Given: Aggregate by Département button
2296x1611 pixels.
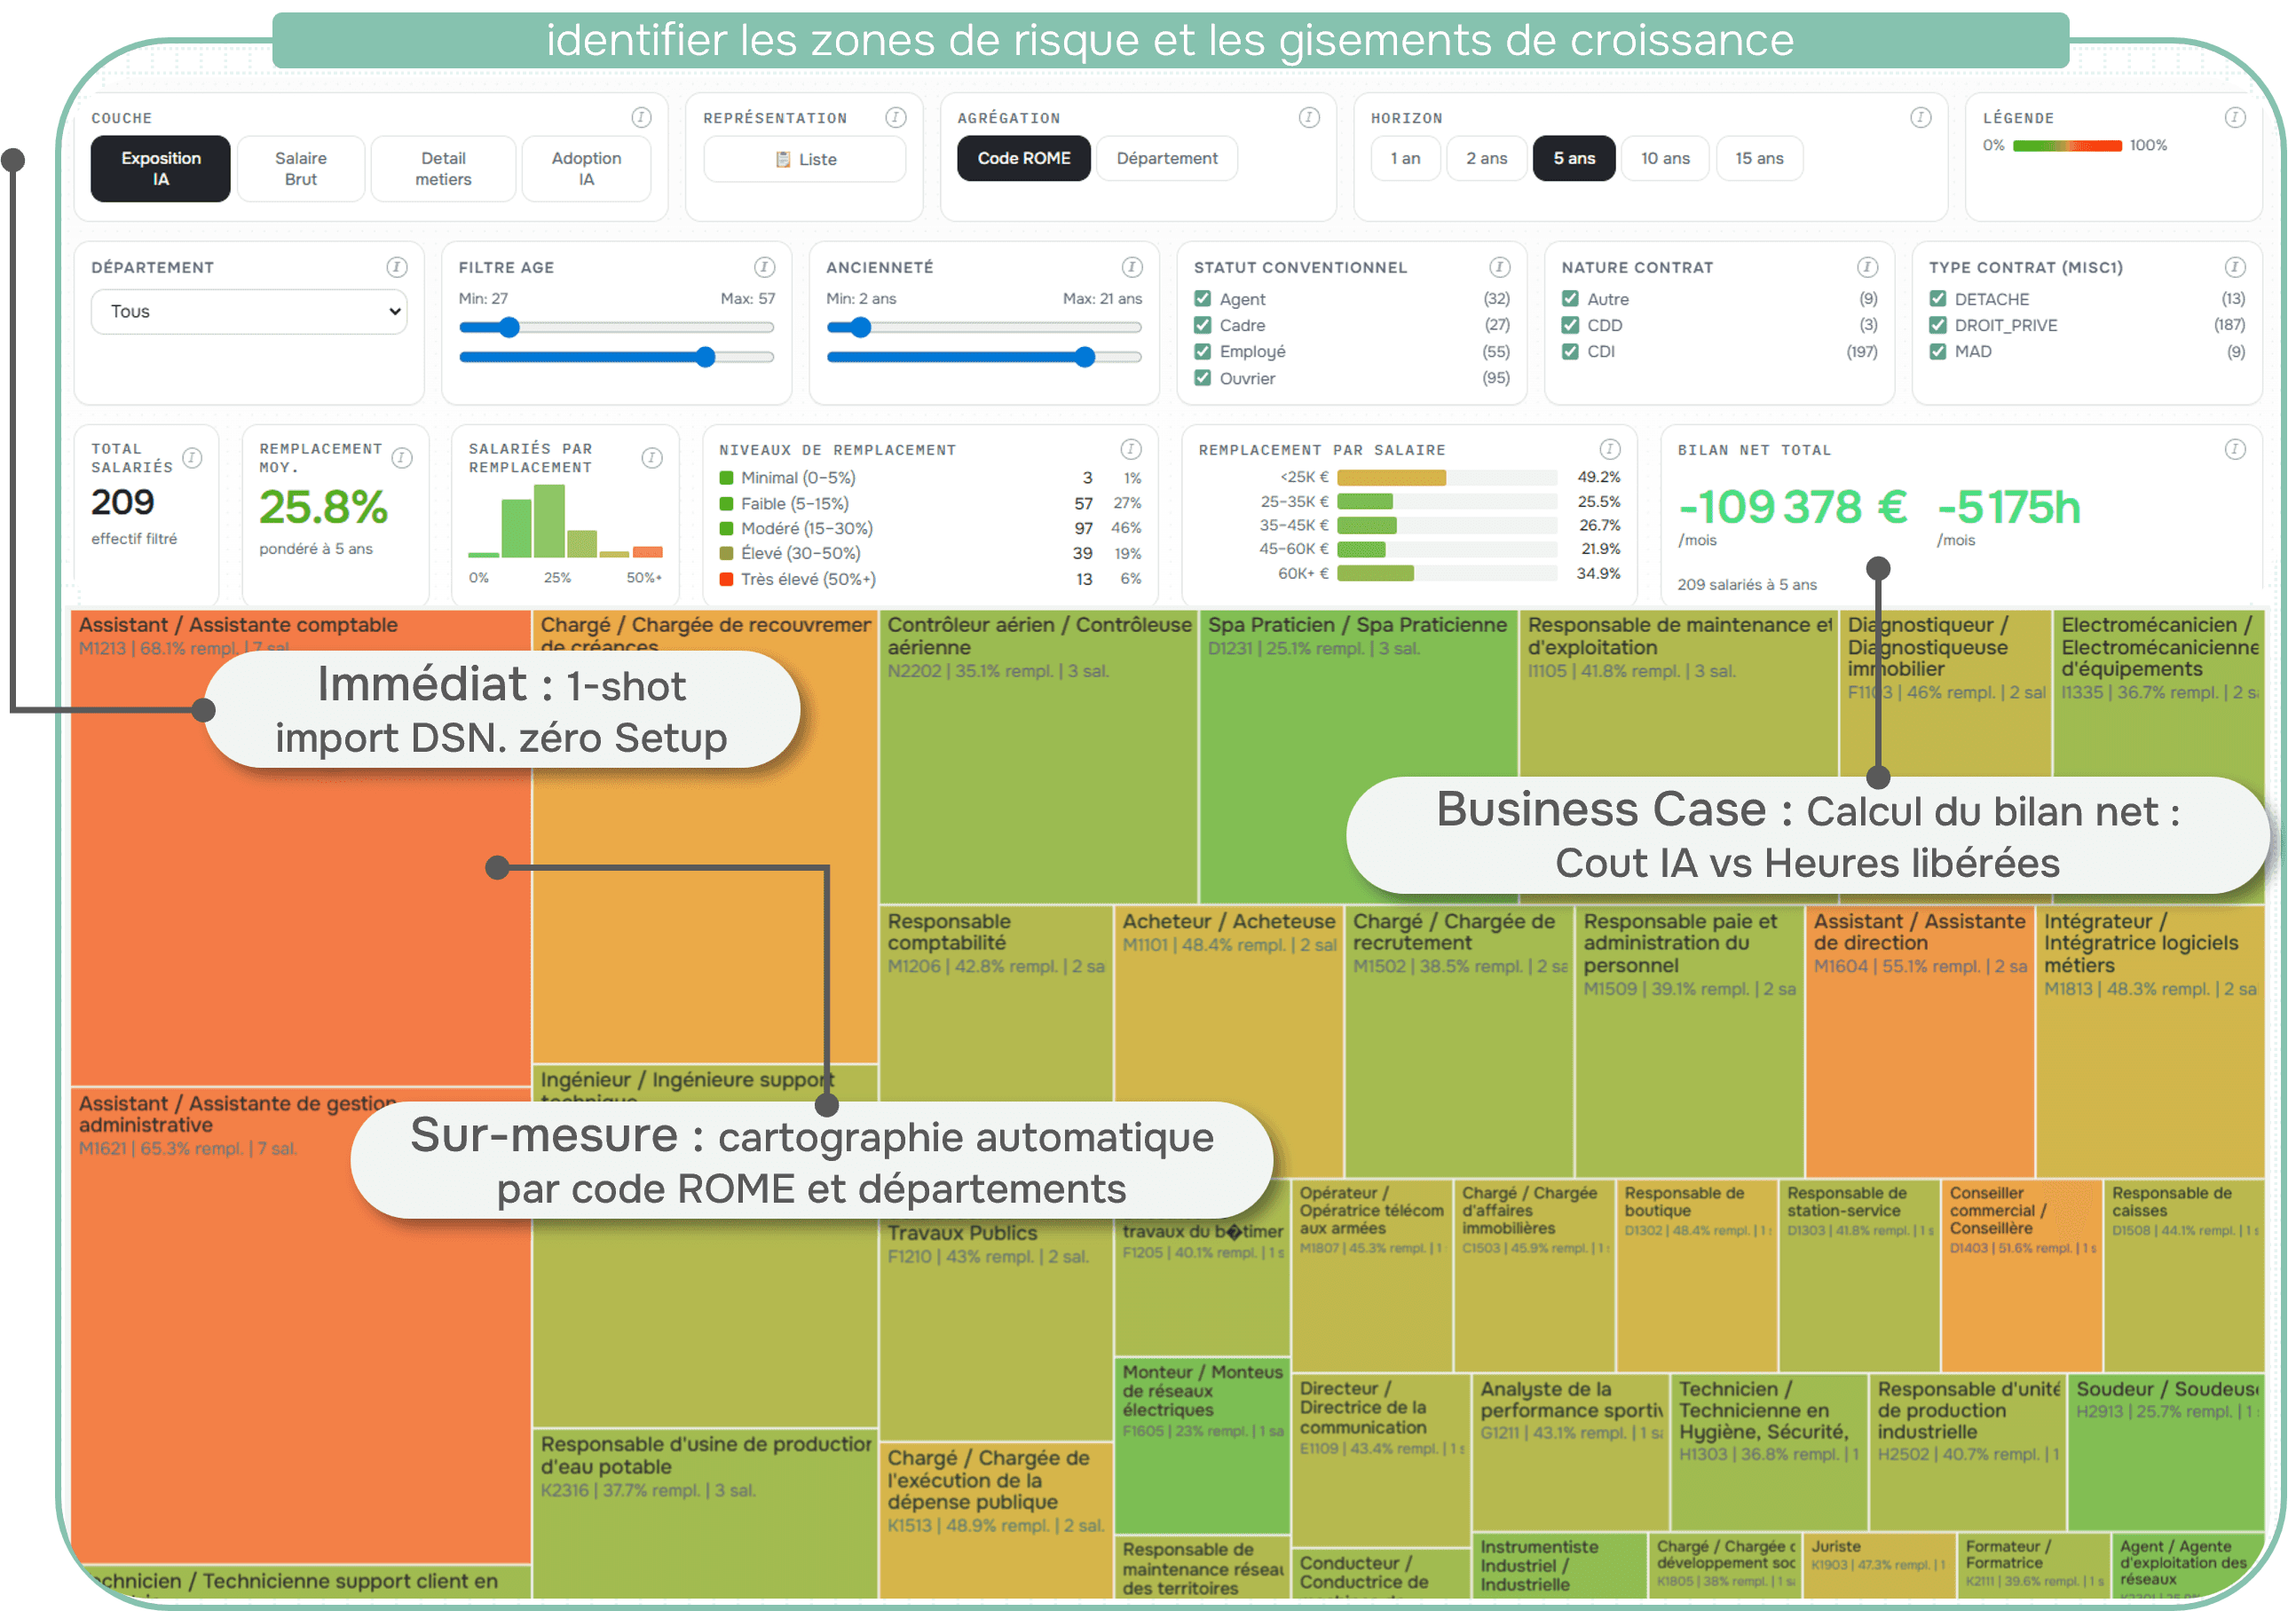Looking at the screenshot, I should click(x=1166, y=159).
